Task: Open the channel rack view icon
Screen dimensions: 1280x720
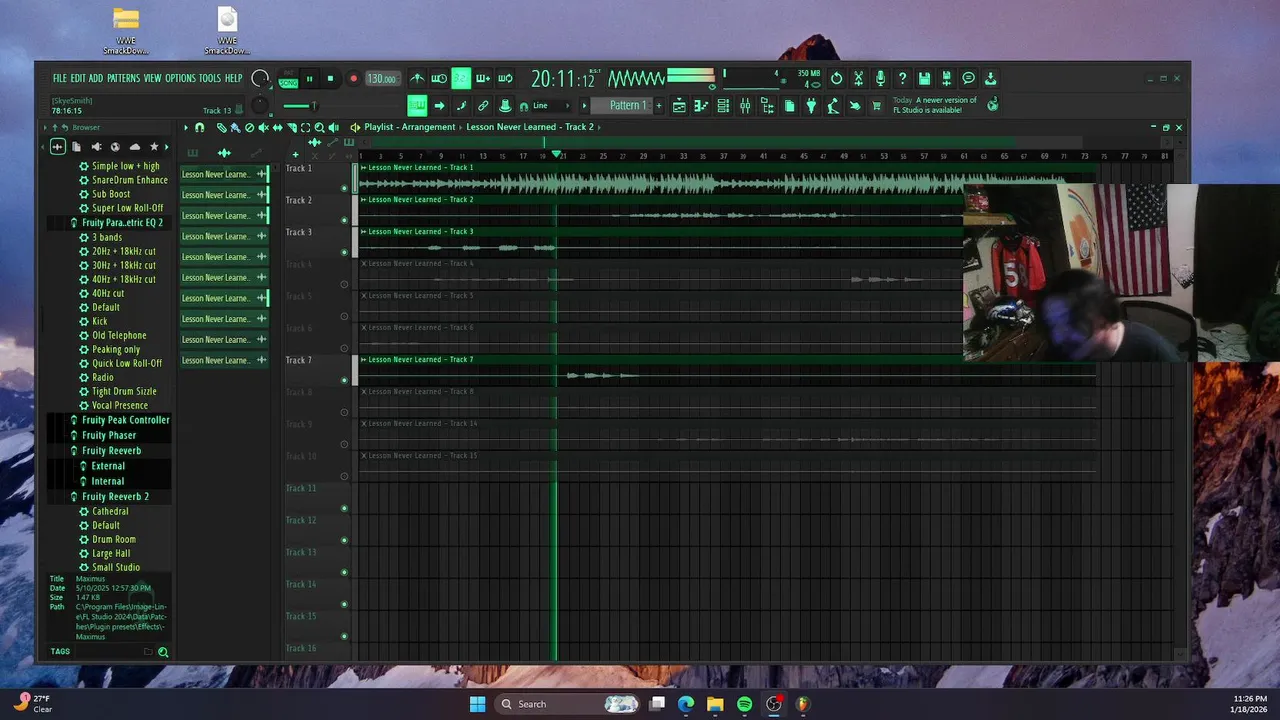Action: pos(723,105)
